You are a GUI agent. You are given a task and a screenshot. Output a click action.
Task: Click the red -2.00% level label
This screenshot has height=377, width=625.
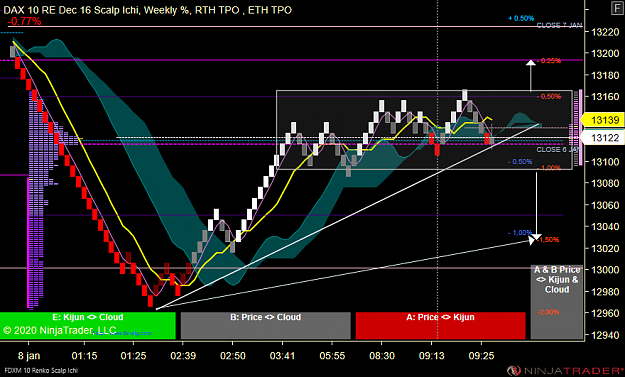coord(548,312)
